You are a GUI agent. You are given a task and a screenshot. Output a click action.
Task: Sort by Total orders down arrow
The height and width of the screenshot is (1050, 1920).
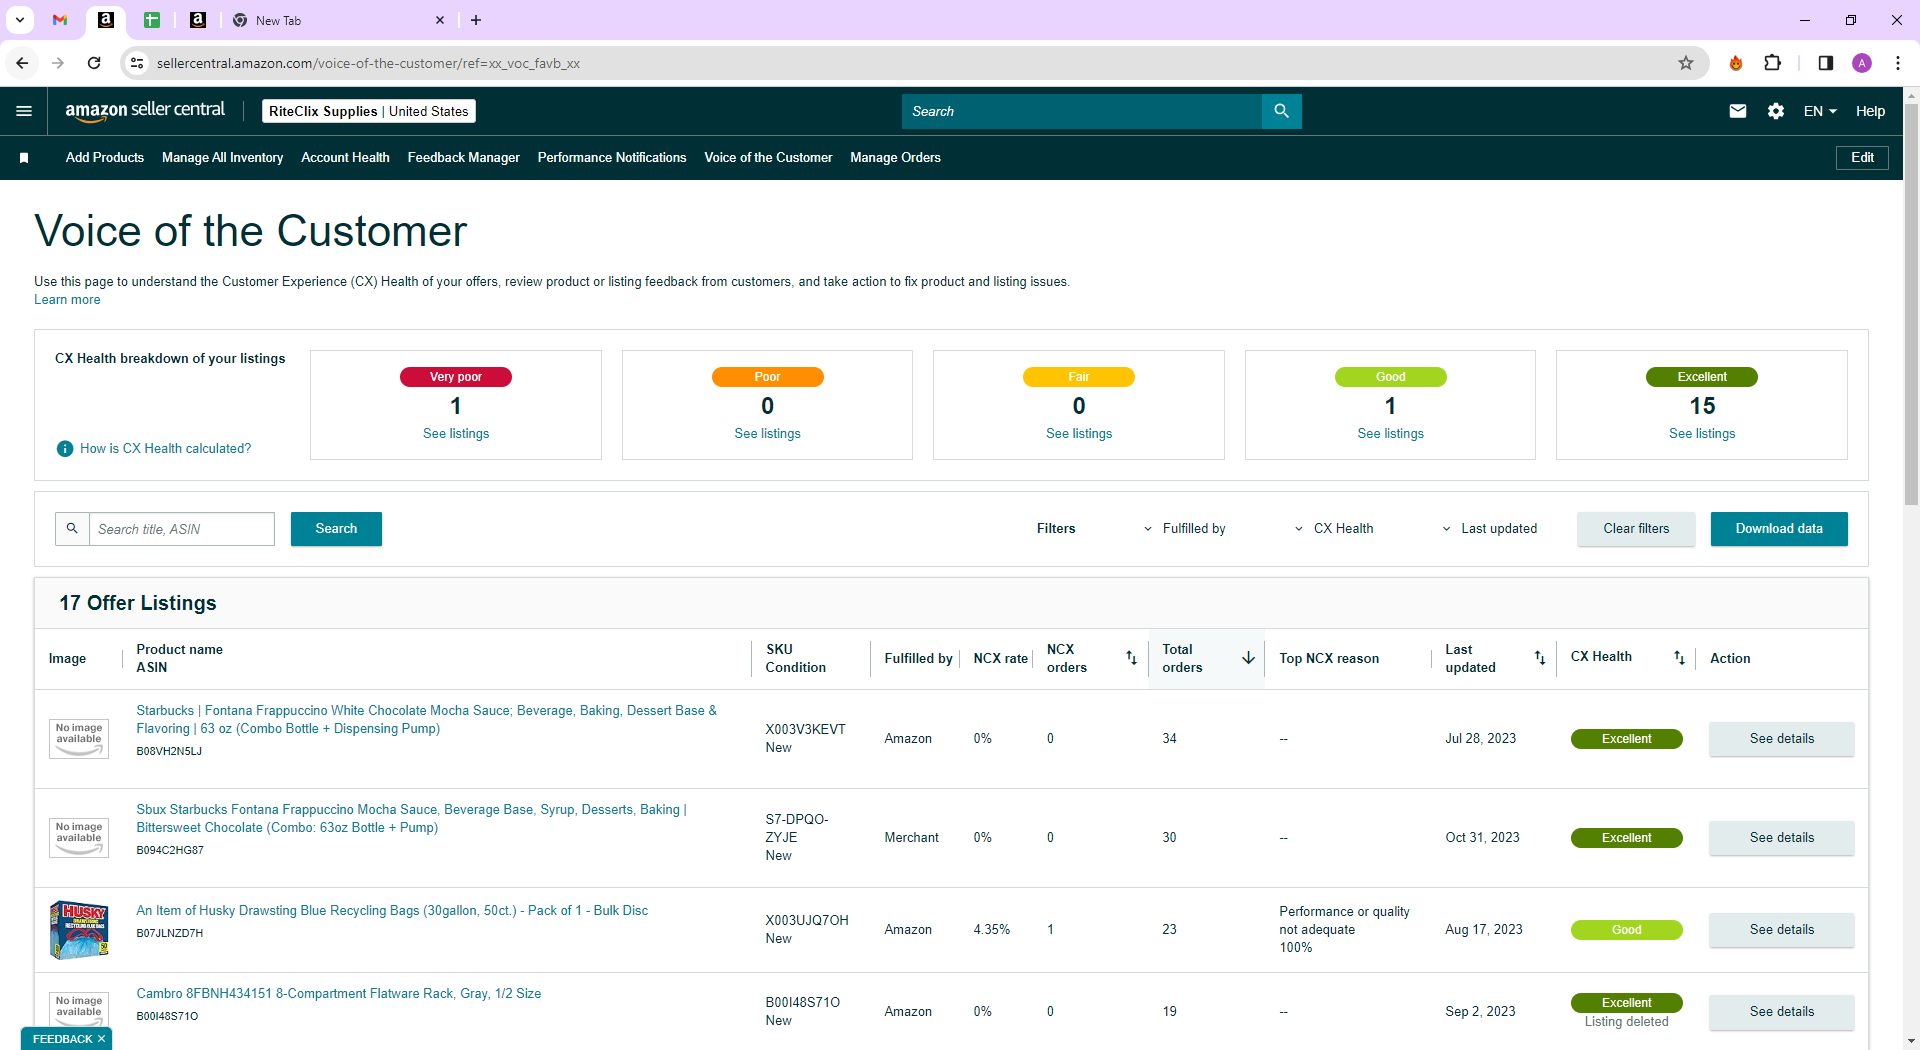(1248, 658)
